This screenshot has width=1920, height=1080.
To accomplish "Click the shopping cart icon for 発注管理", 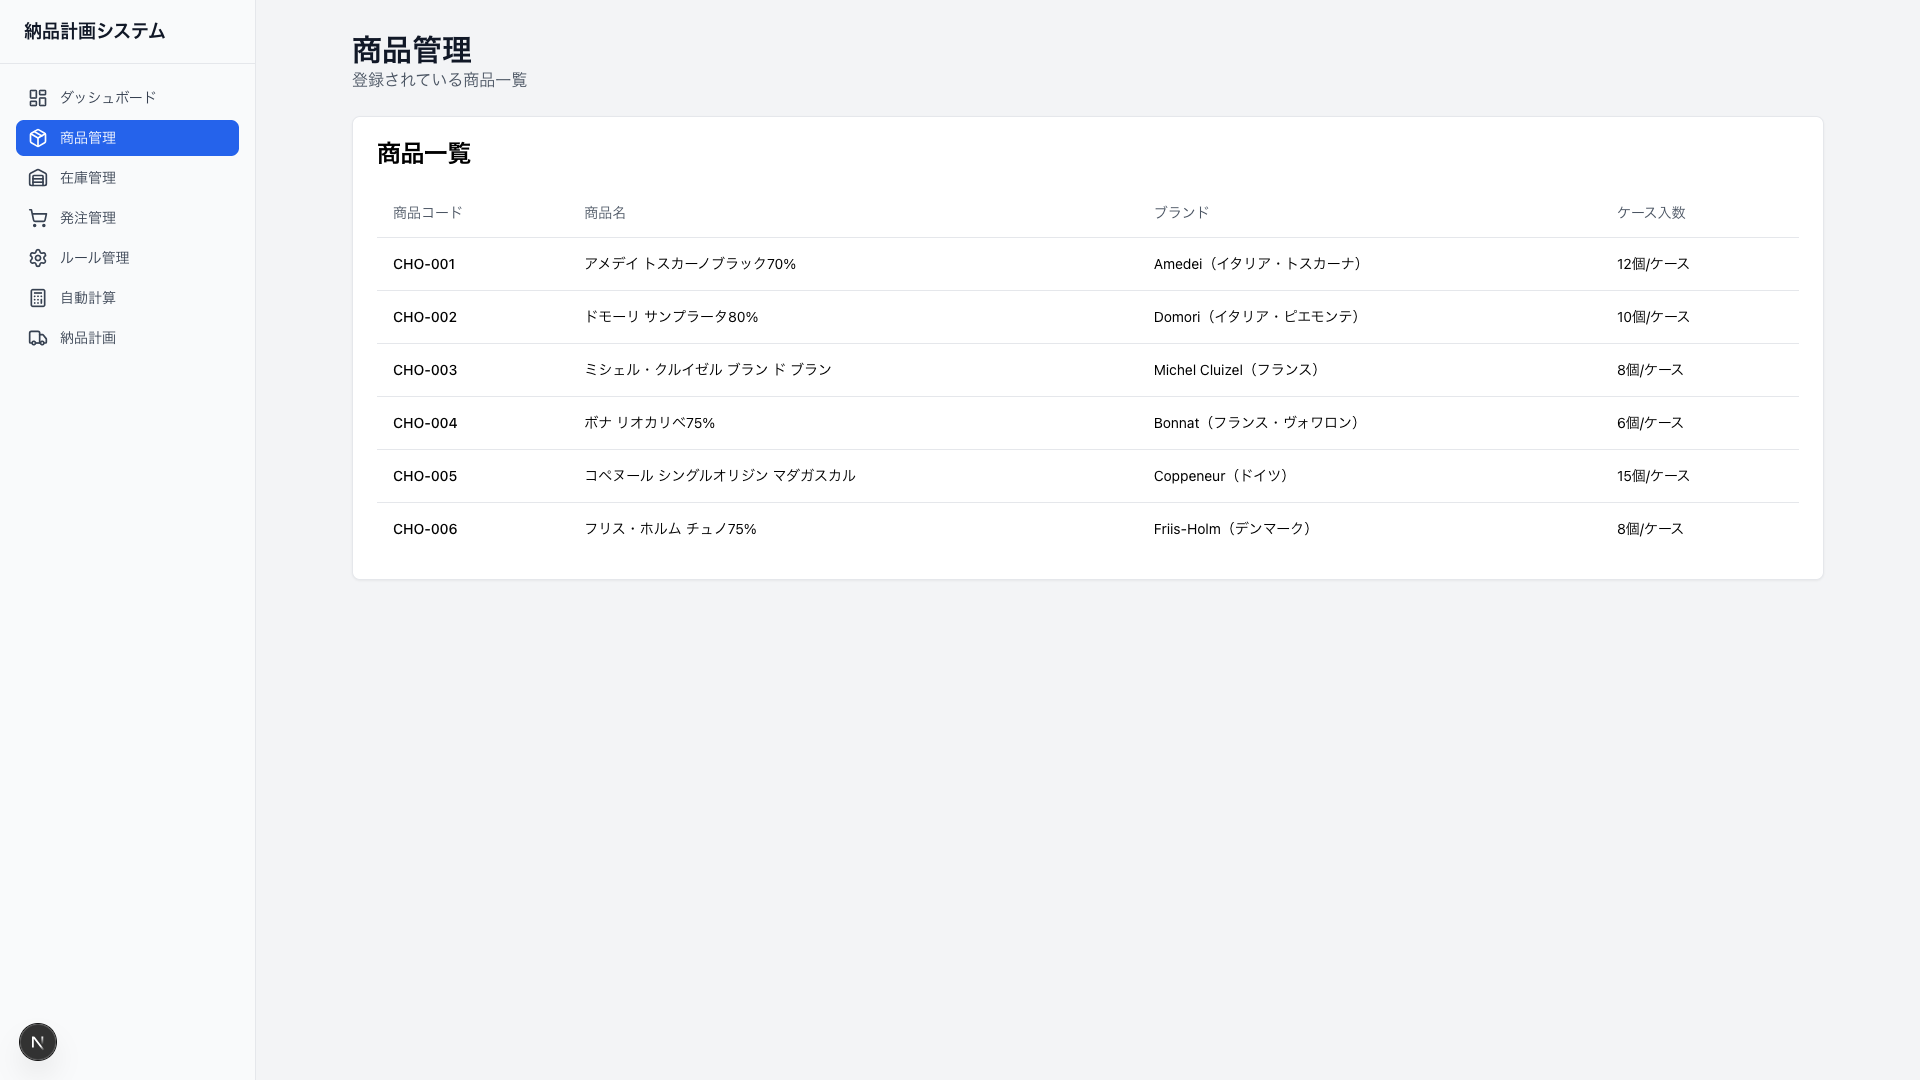I will point(38,218).
